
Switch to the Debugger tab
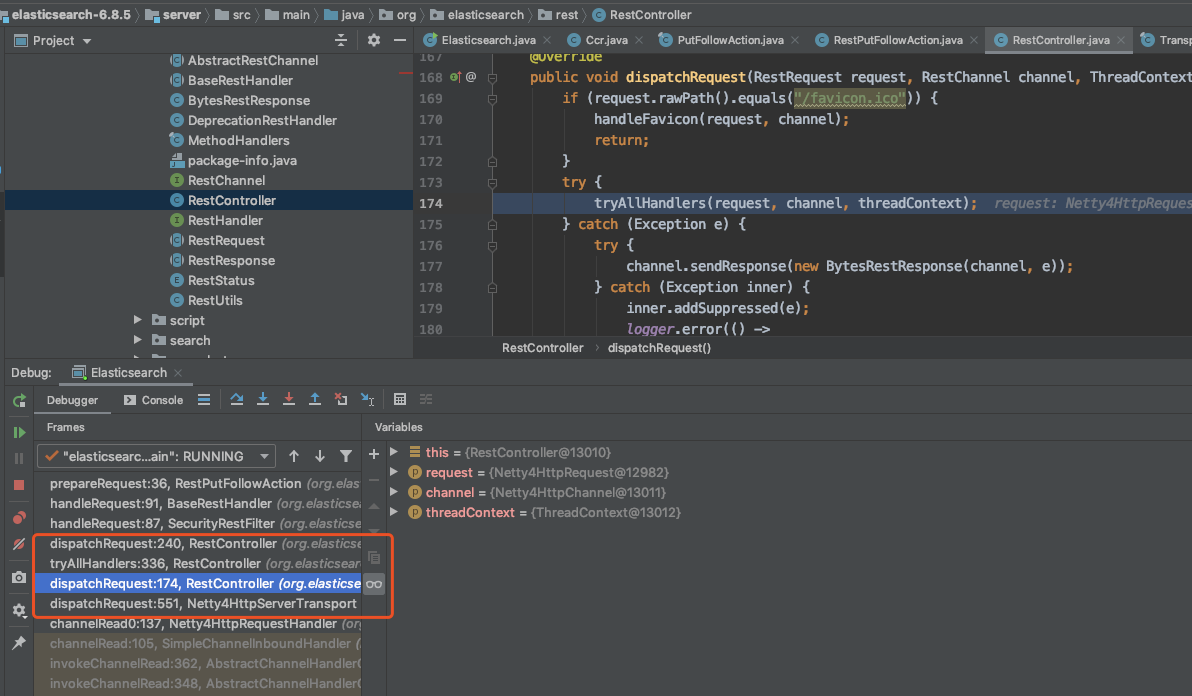coord(72,400)
